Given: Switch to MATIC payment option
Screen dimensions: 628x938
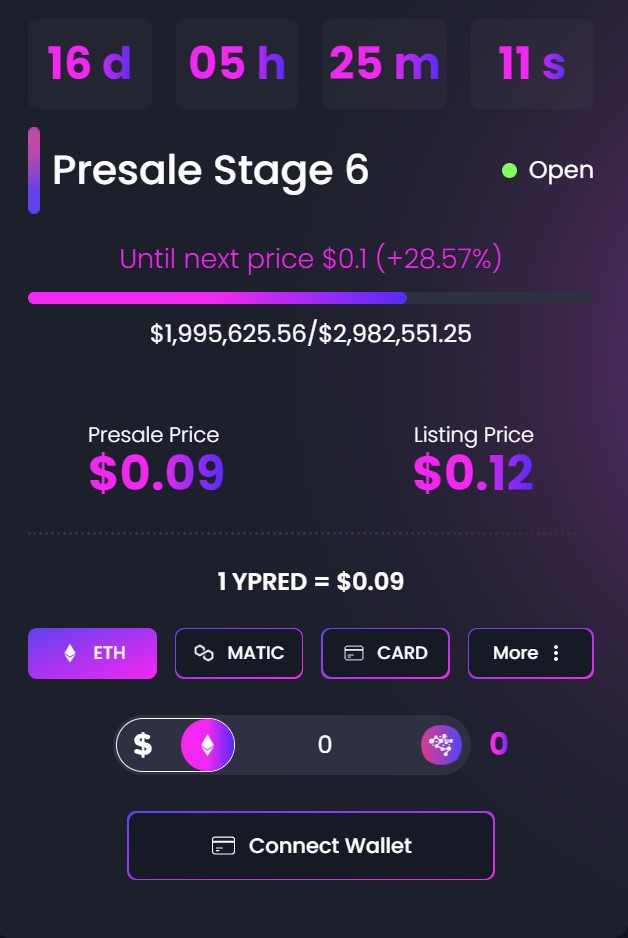Looking at the screenshot, I should [239, 653].
